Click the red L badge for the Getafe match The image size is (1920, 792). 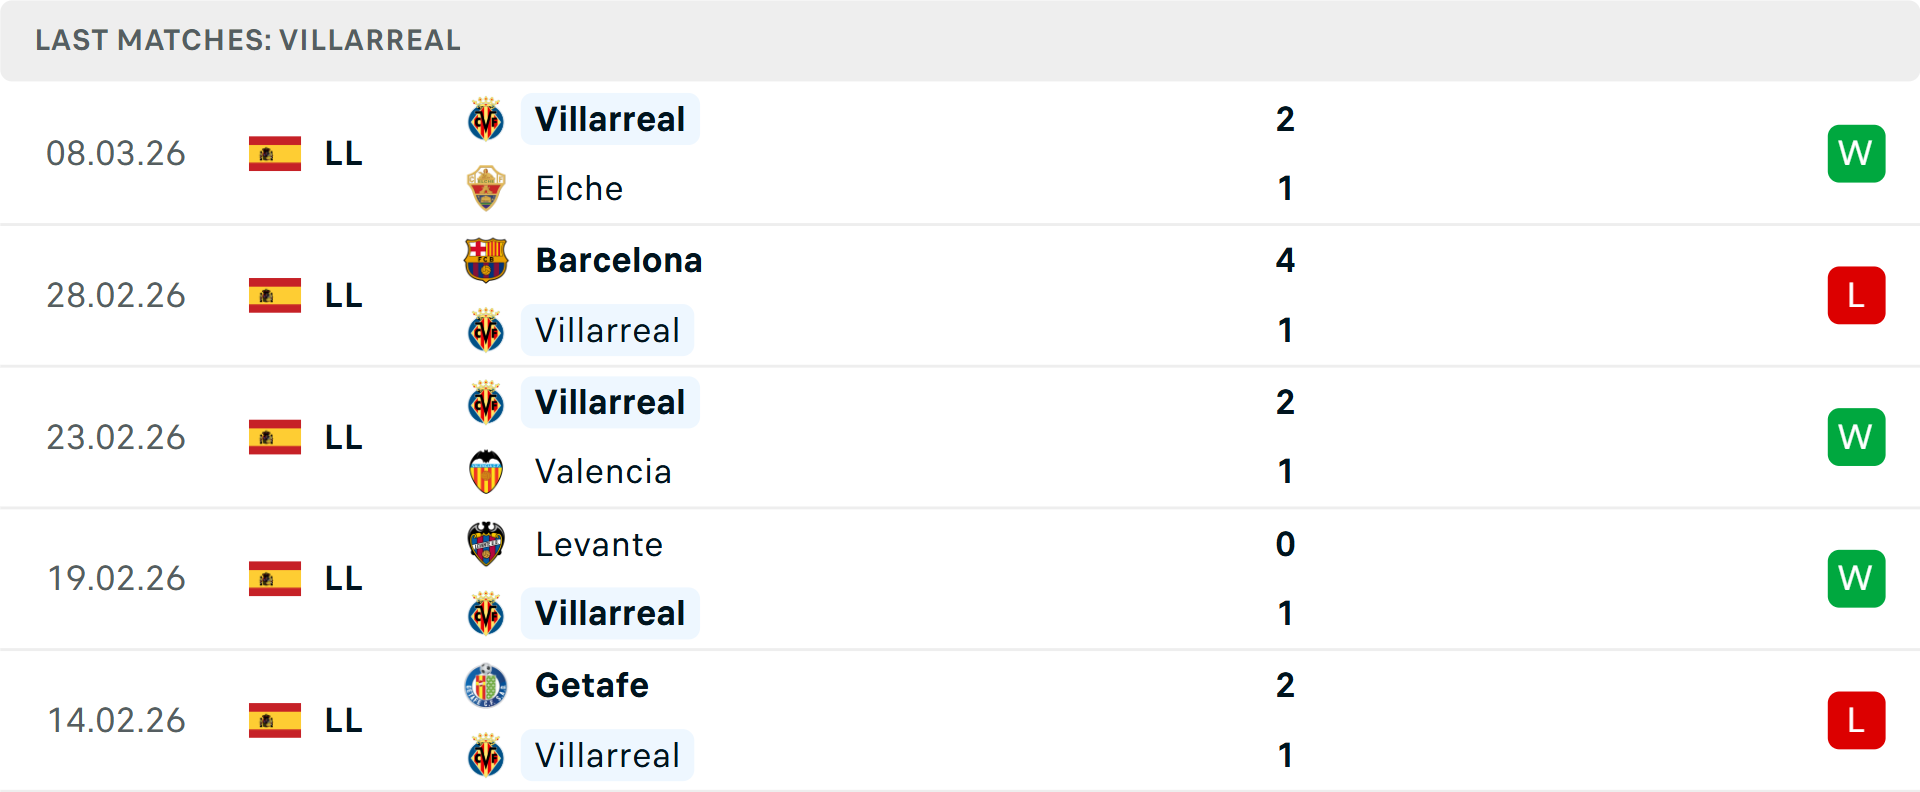tap(1856, 720)
